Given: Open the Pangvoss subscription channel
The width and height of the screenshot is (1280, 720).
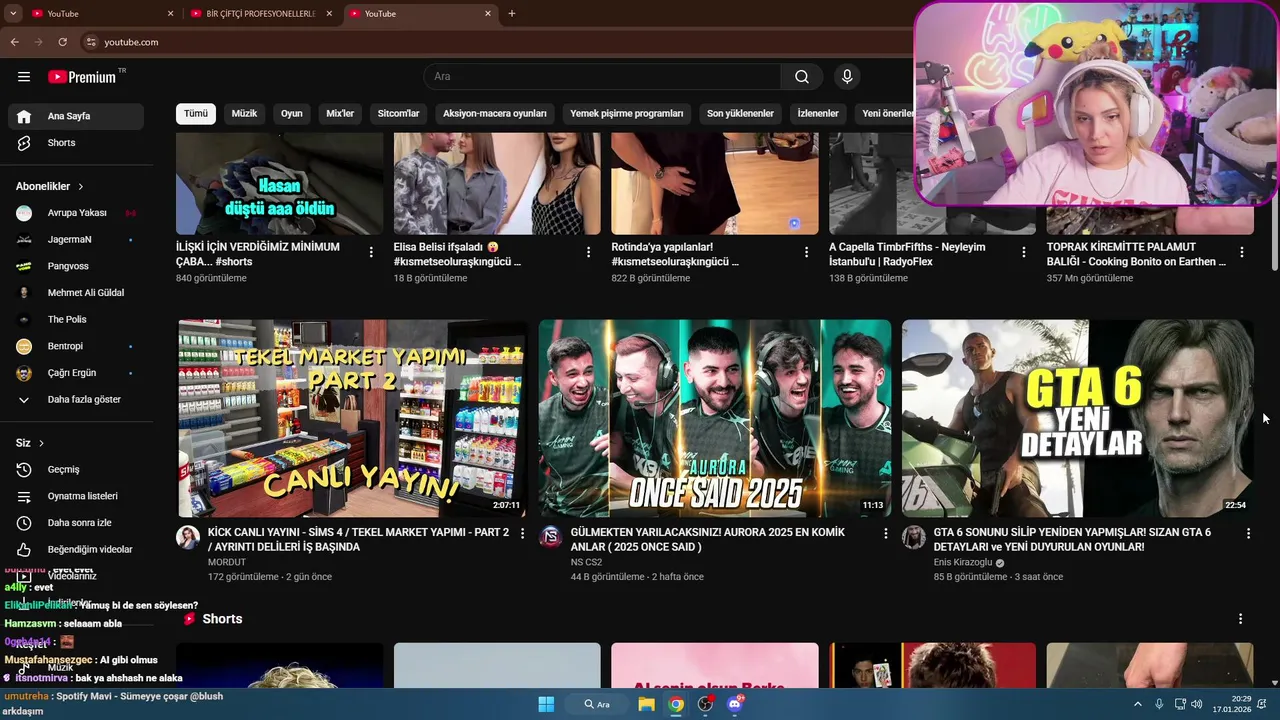Looking at the screenshot, I should pyautogui.click(x=76, y=266).
